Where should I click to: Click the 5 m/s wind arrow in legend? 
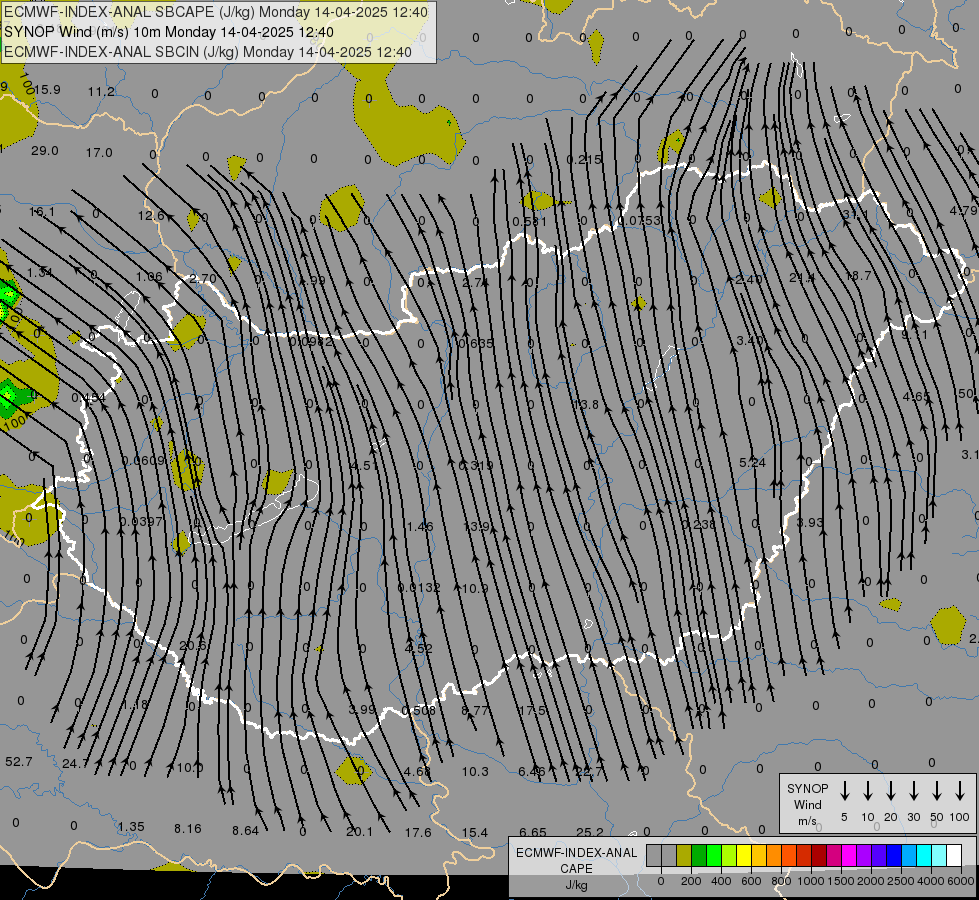click(x=844, y=791)
